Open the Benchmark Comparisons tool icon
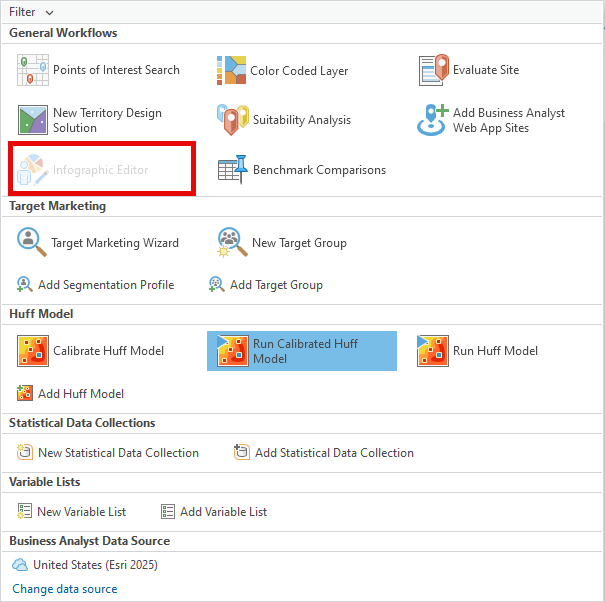605x602 pixels. point(232,170)
